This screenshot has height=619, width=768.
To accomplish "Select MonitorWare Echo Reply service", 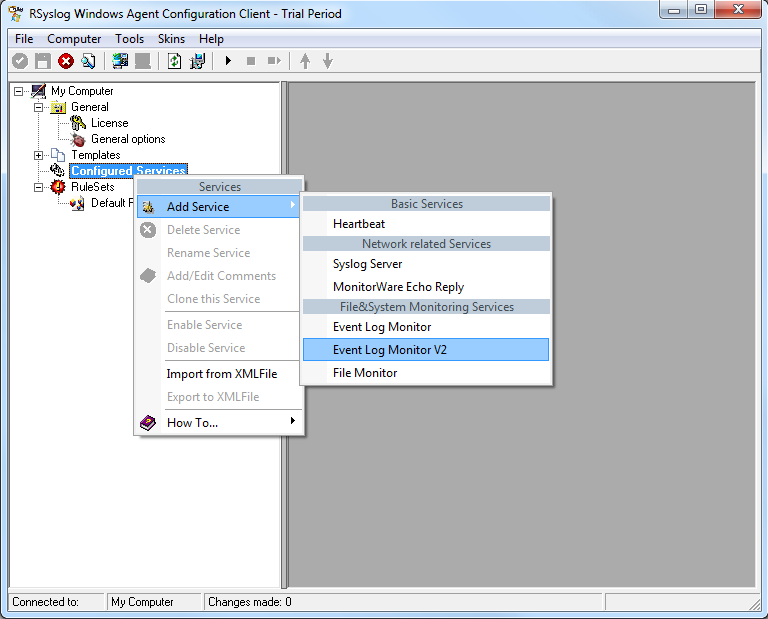I will pyautogui.click(x=426, y=287).
